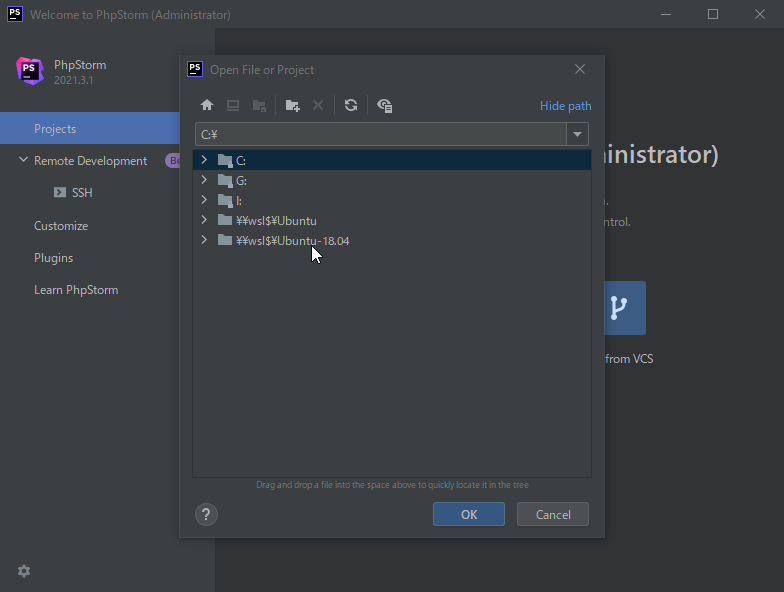The height and width of the screenshot is (592, 784).
Task: Click inside the path text field
Action: pyautogui.click(x=380, y=134)
